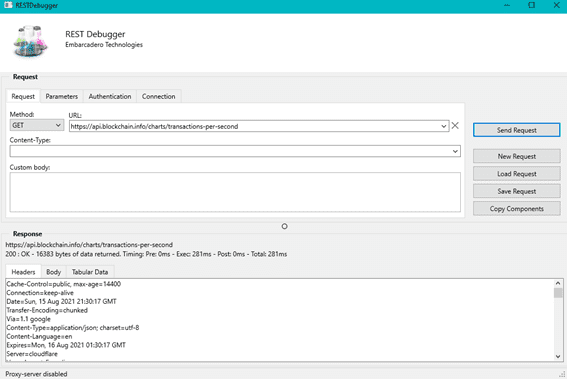Clear the URL with the X icon
The height and width of the screenshot is (379, 567).
[455, 125]
